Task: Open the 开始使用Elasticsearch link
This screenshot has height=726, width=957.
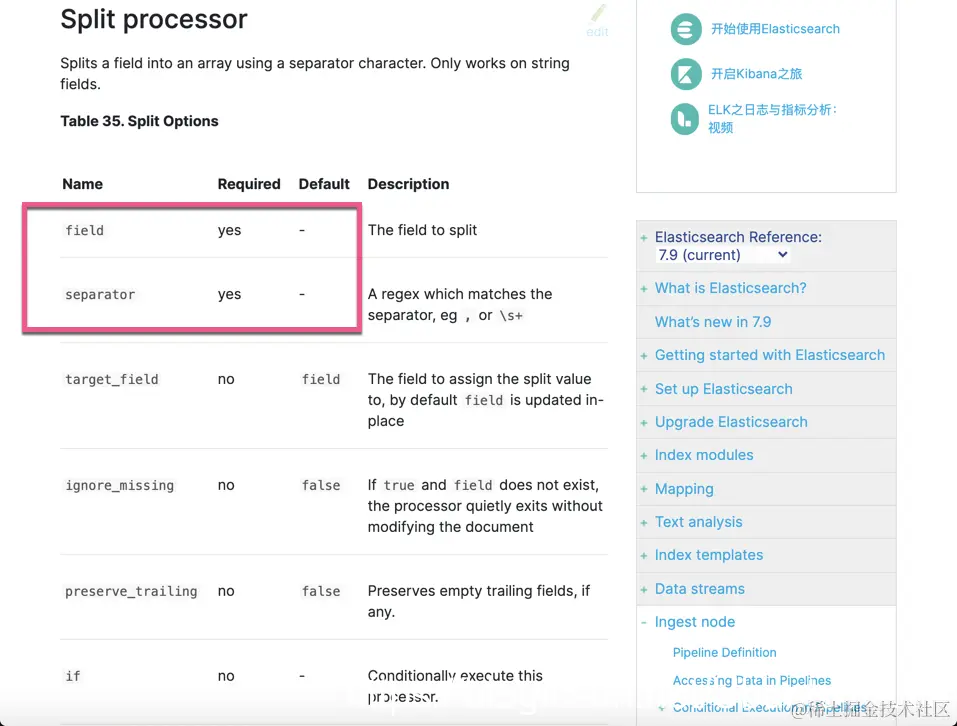Action: 775,29
